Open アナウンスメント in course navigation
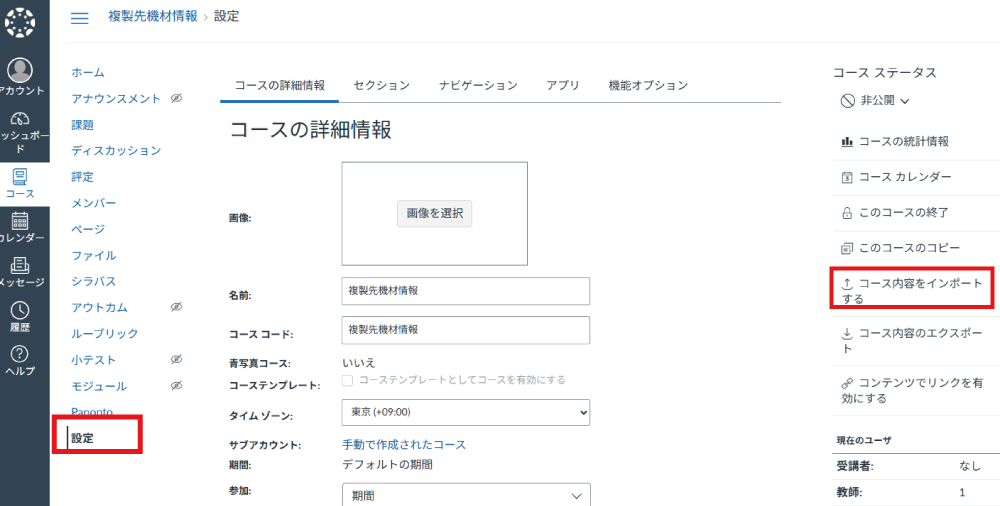Viewport: 1000px width, 506px height. tap(116, 99)
